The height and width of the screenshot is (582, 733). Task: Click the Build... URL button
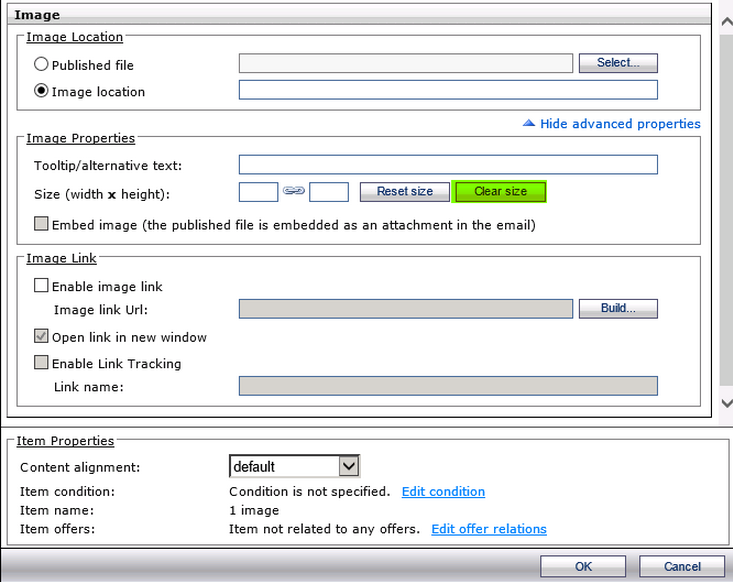pos(617,308)
